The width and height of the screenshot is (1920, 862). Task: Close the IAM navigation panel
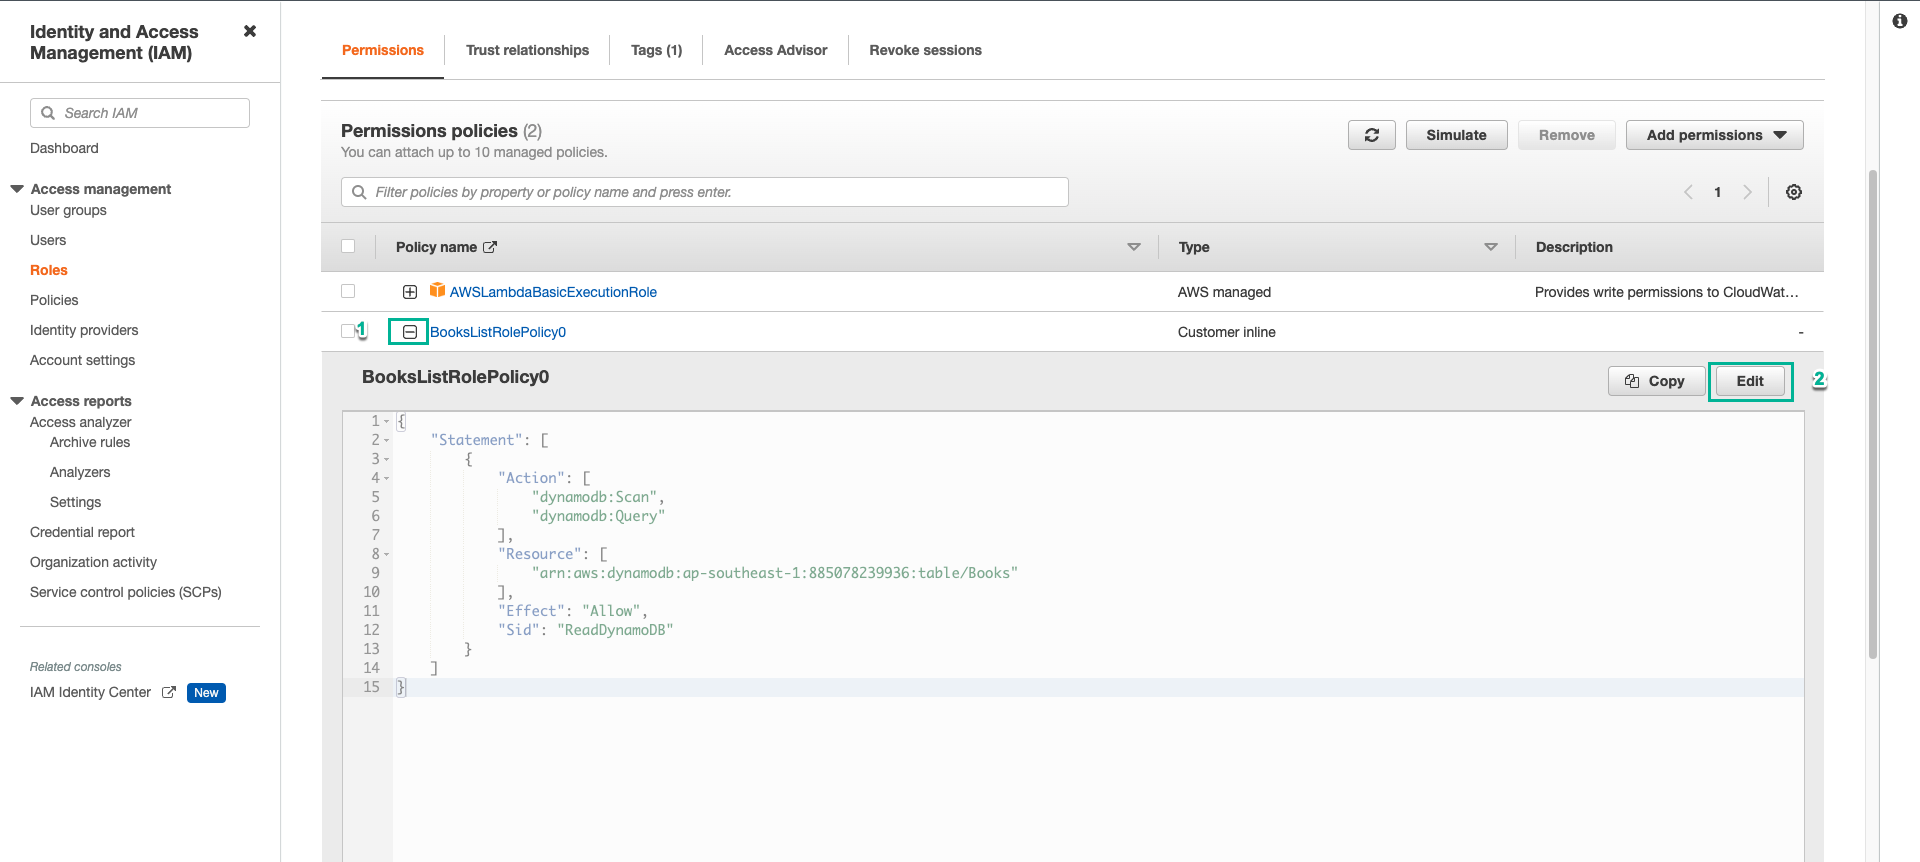250,31
